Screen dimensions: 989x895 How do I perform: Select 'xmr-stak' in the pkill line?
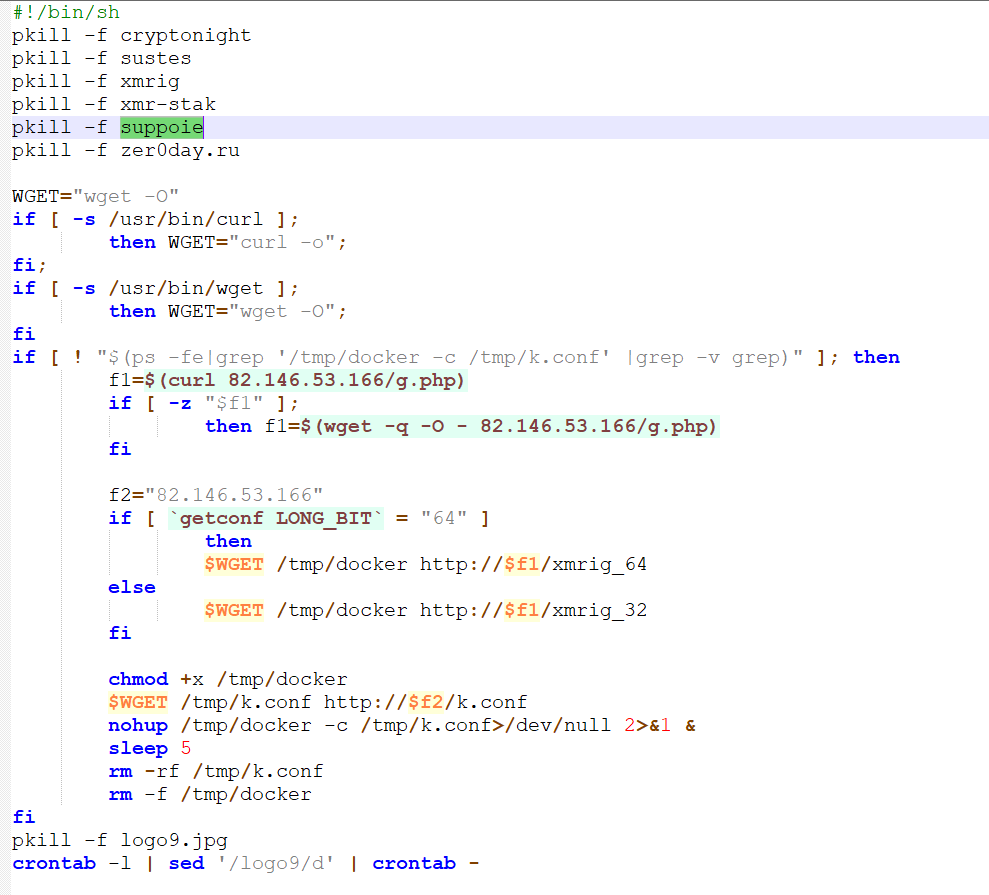(168, 104)
